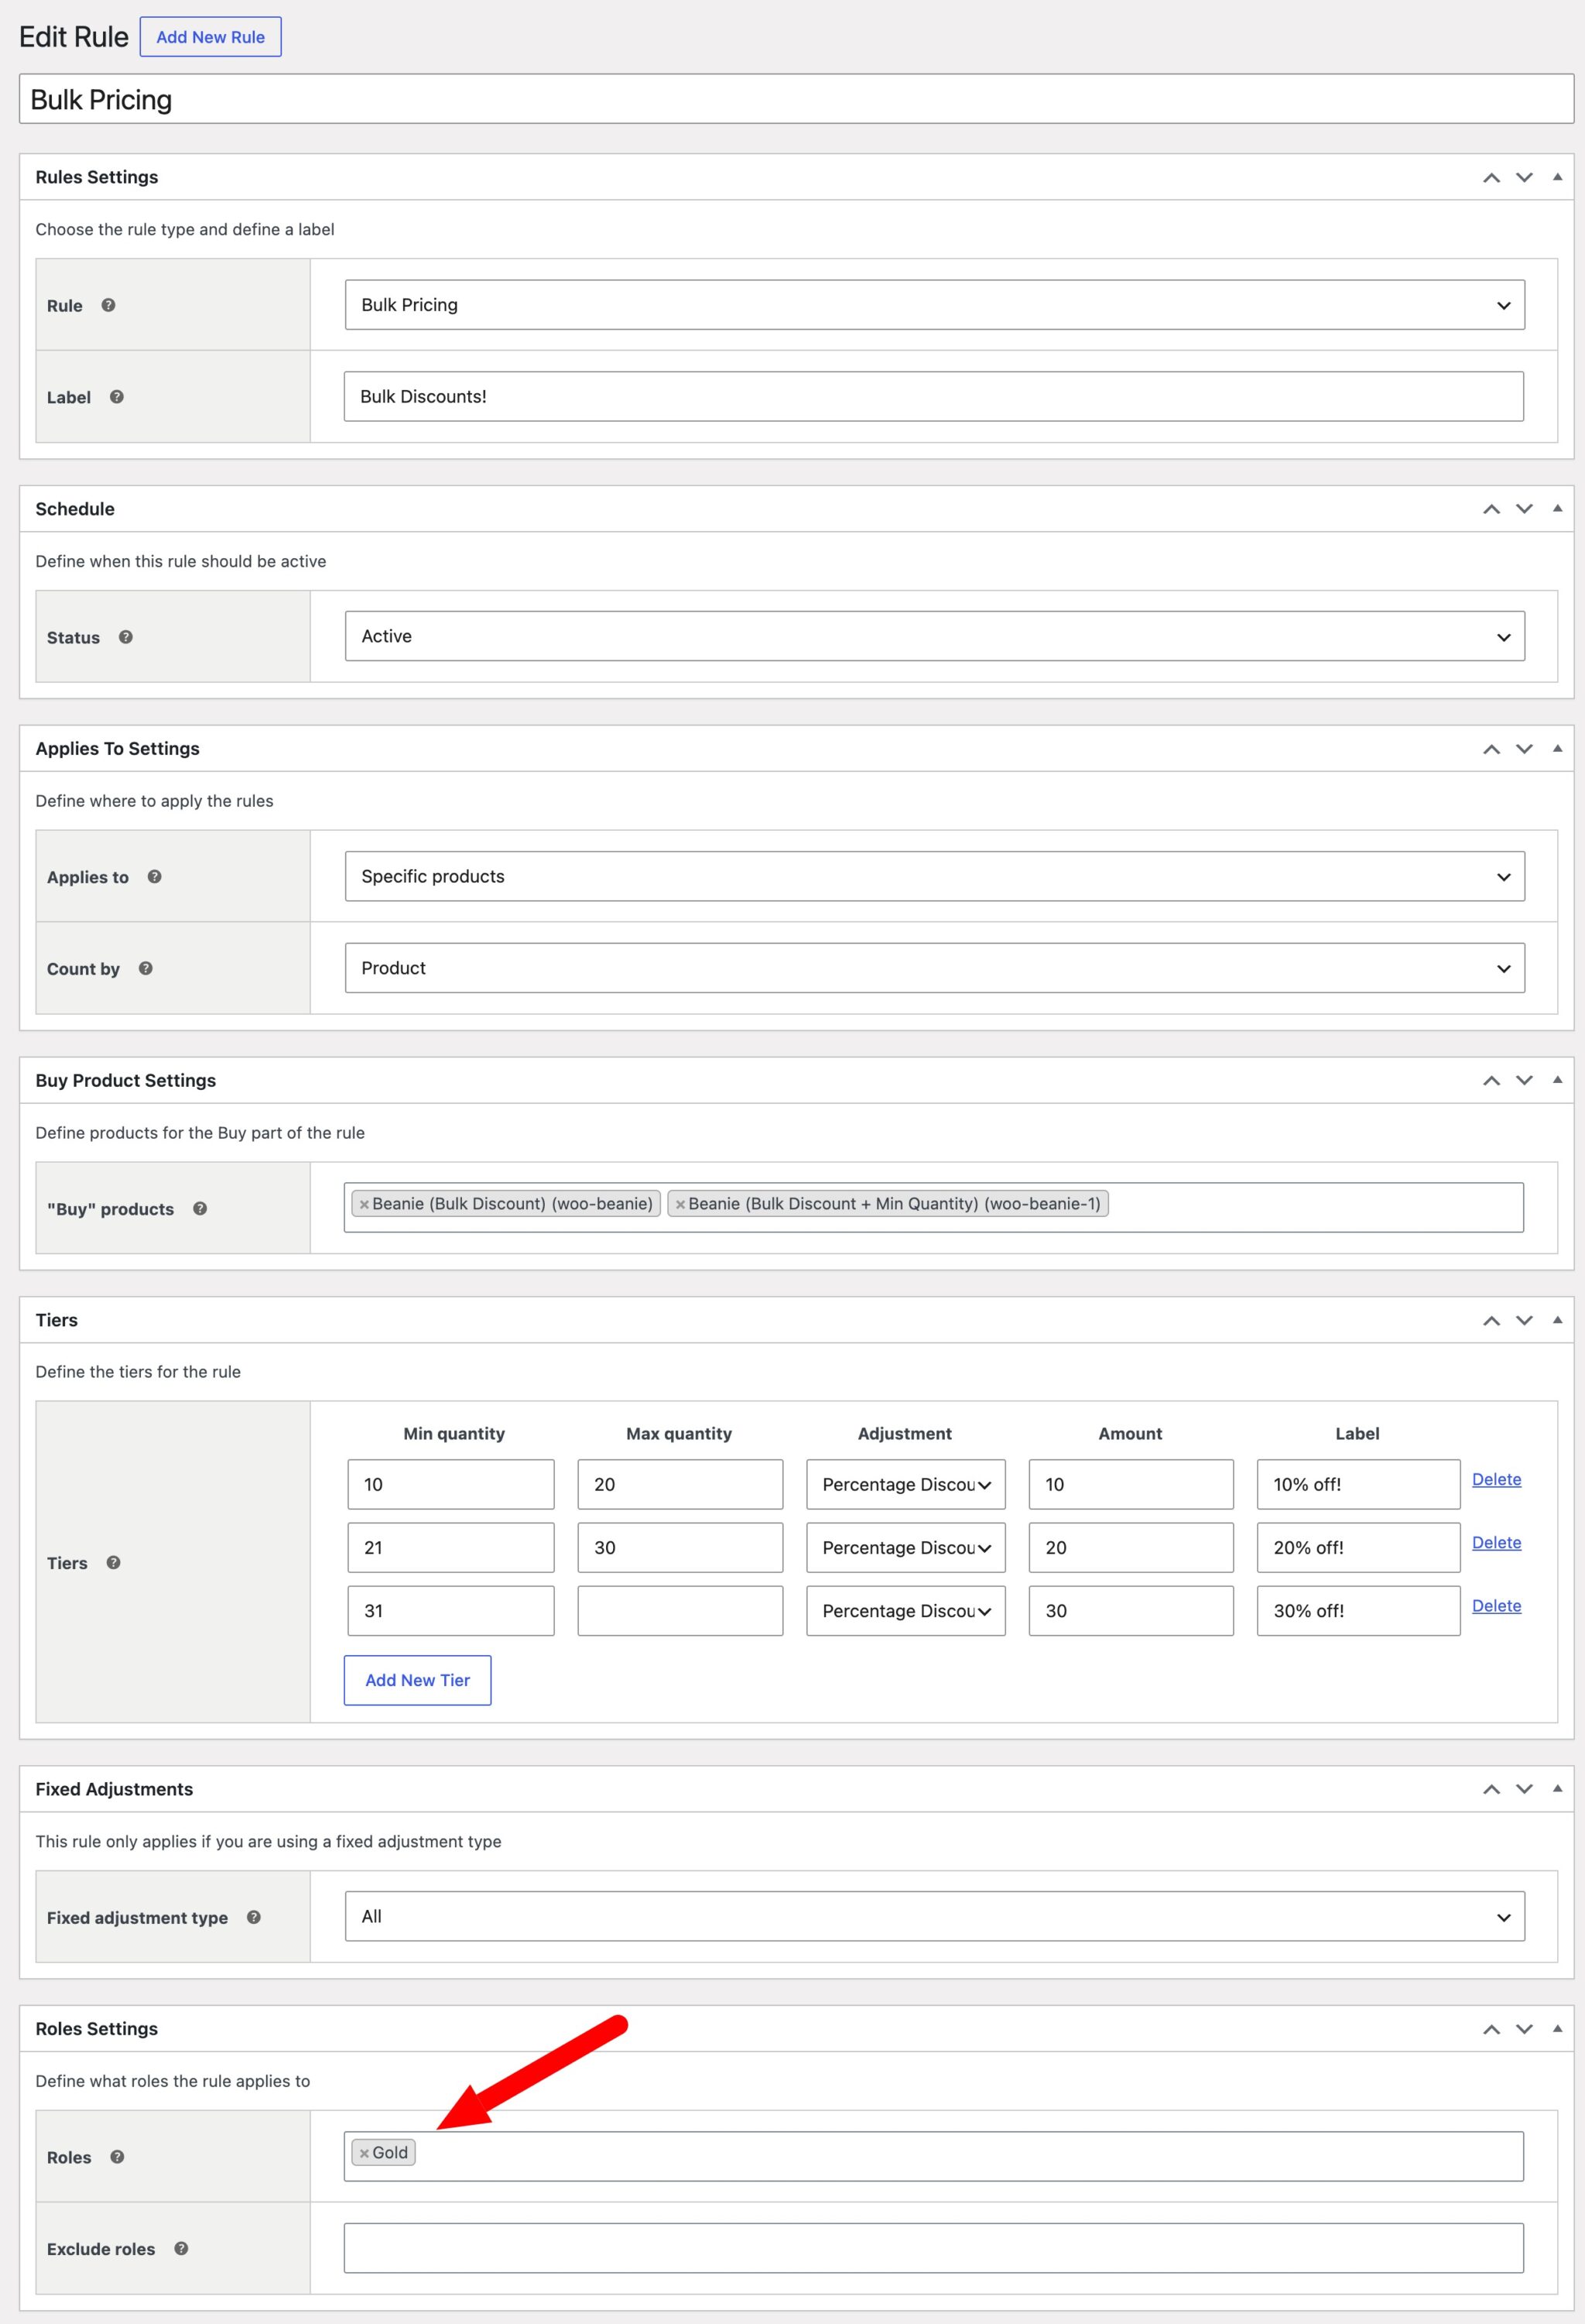Collapse the Schedule panel
Screen dimensions: 1585x2324
point(1557,508)
